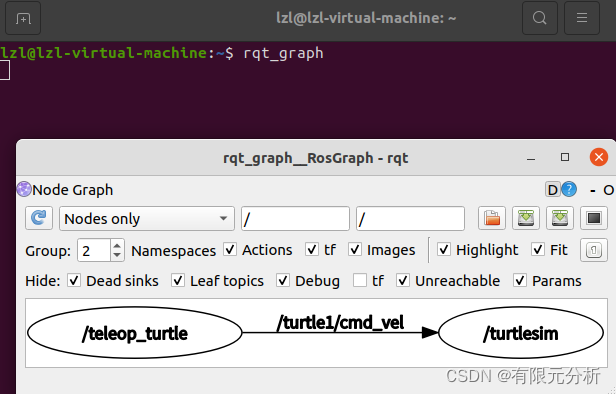The height and width of the screenshot is (394, 616).
Task: Uncheck Hide Params
Action: [520, 280]
